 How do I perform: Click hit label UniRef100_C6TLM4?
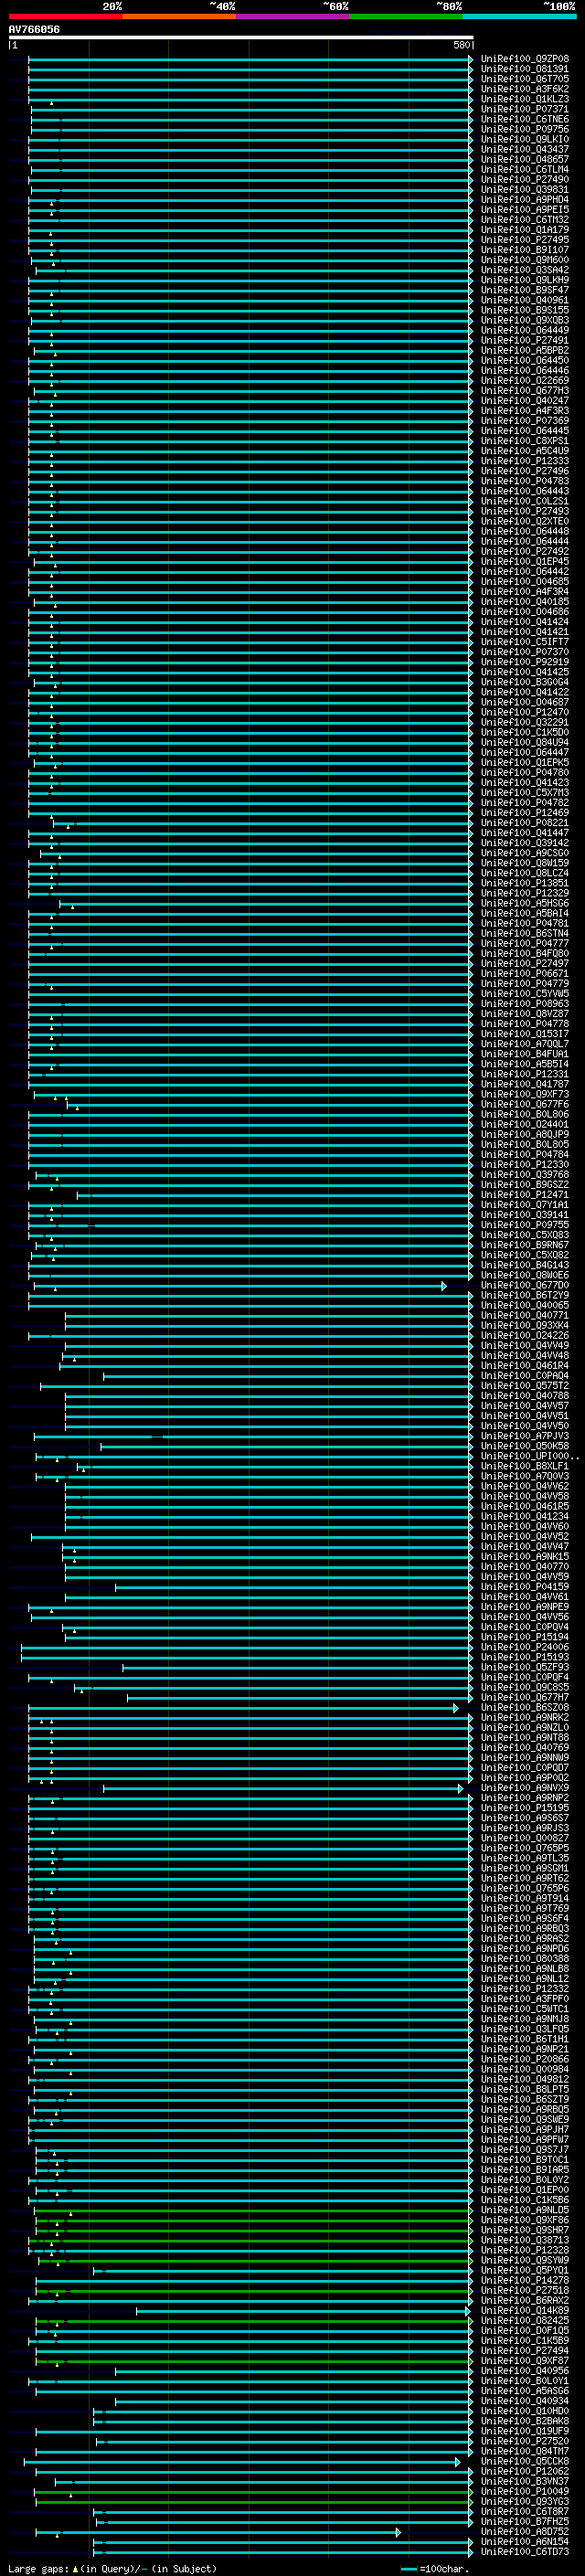point(525,169)
